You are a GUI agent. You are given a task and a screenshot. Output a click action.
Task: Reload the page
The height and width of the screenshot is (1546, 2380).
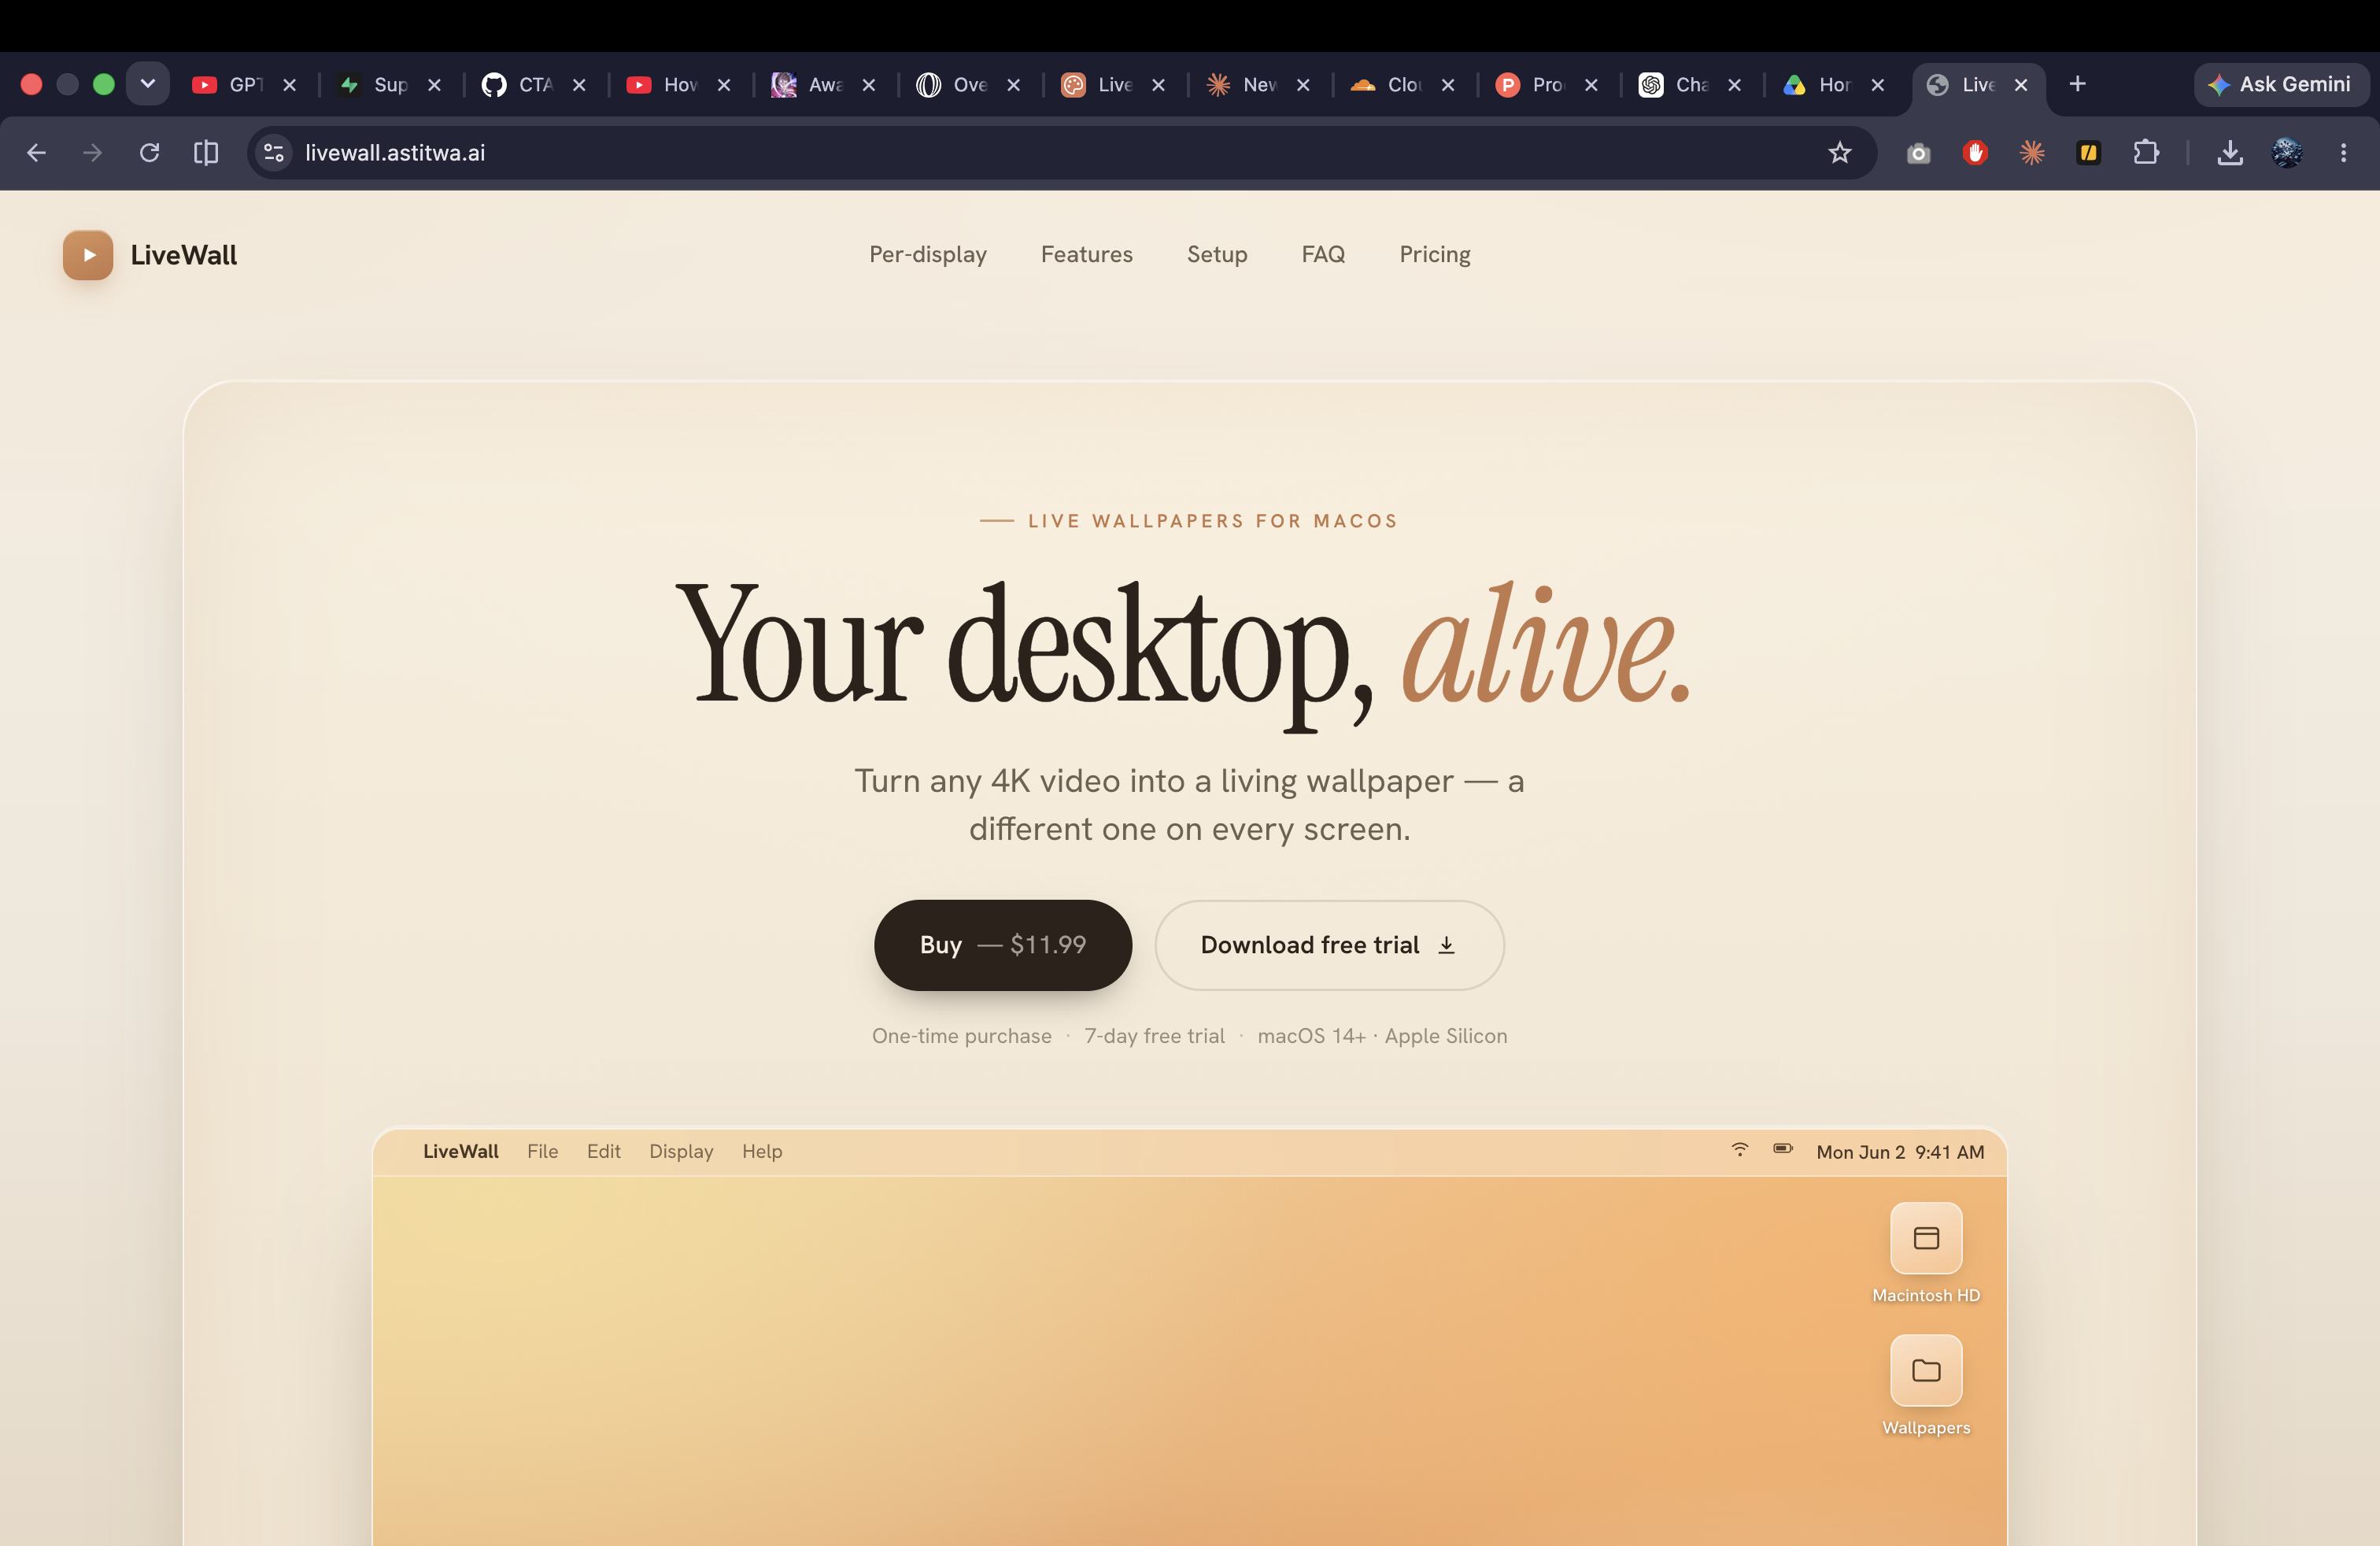click(149, 153)
